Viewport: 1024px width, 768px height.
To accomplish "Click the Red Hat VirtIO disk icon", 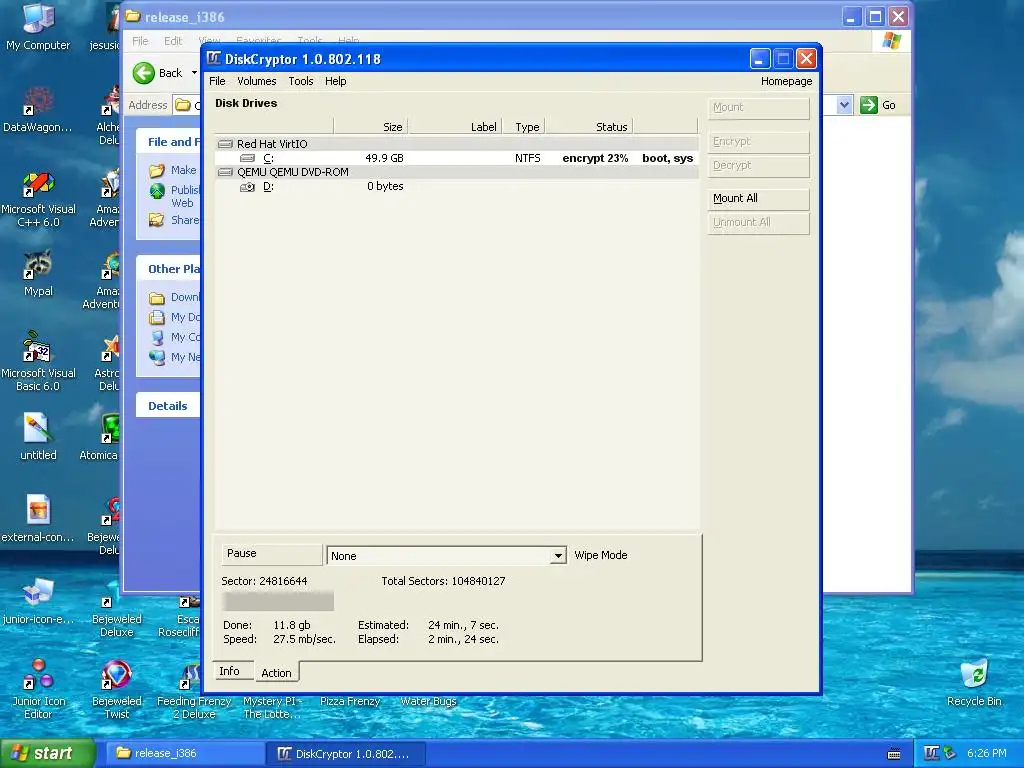I will 225,144.
